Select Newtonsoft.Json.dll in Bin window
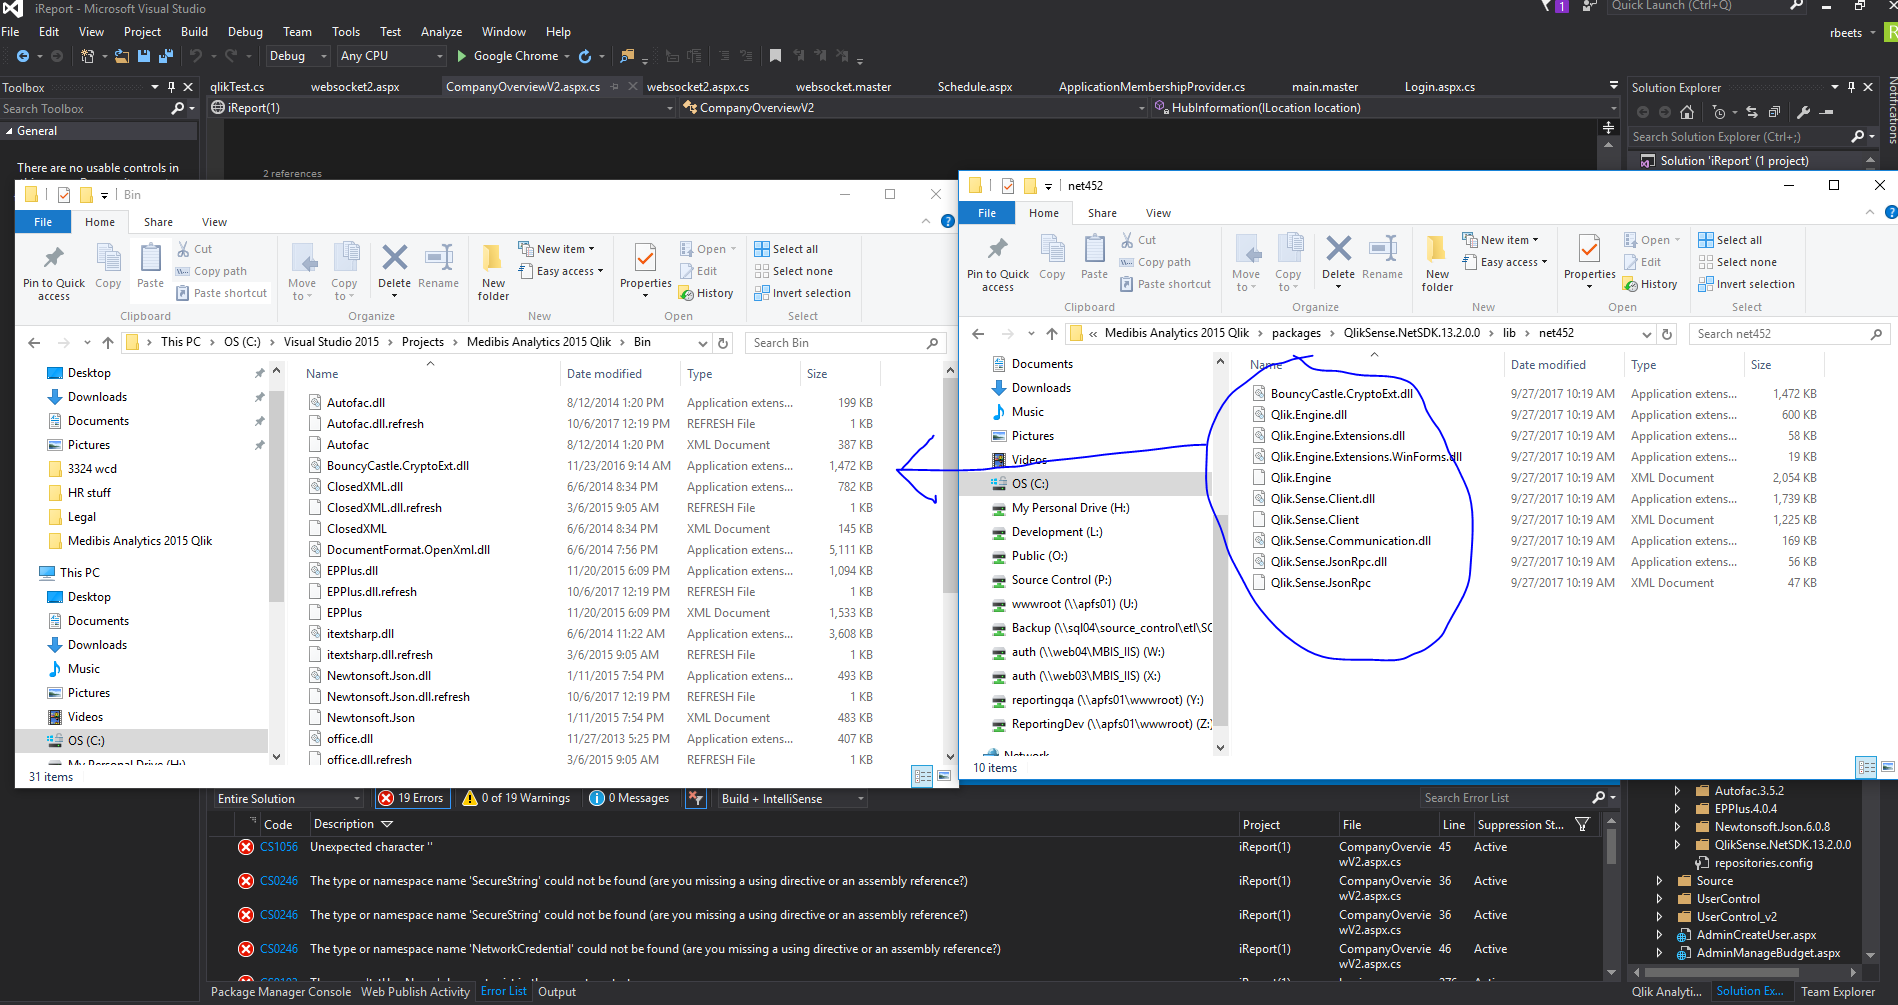 pos(379,676)
